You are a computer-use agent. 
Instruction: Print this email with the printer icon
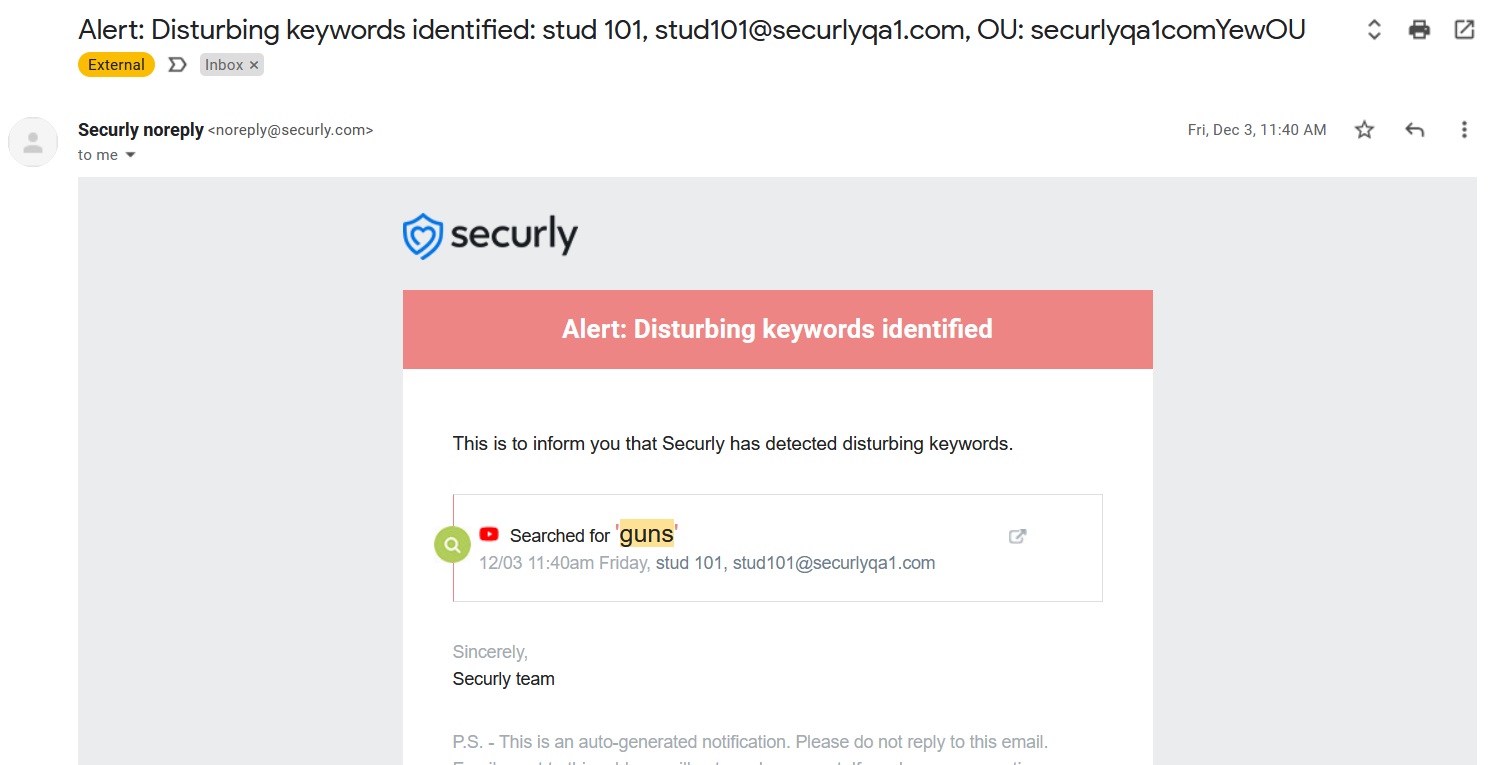click(1419, 30)
